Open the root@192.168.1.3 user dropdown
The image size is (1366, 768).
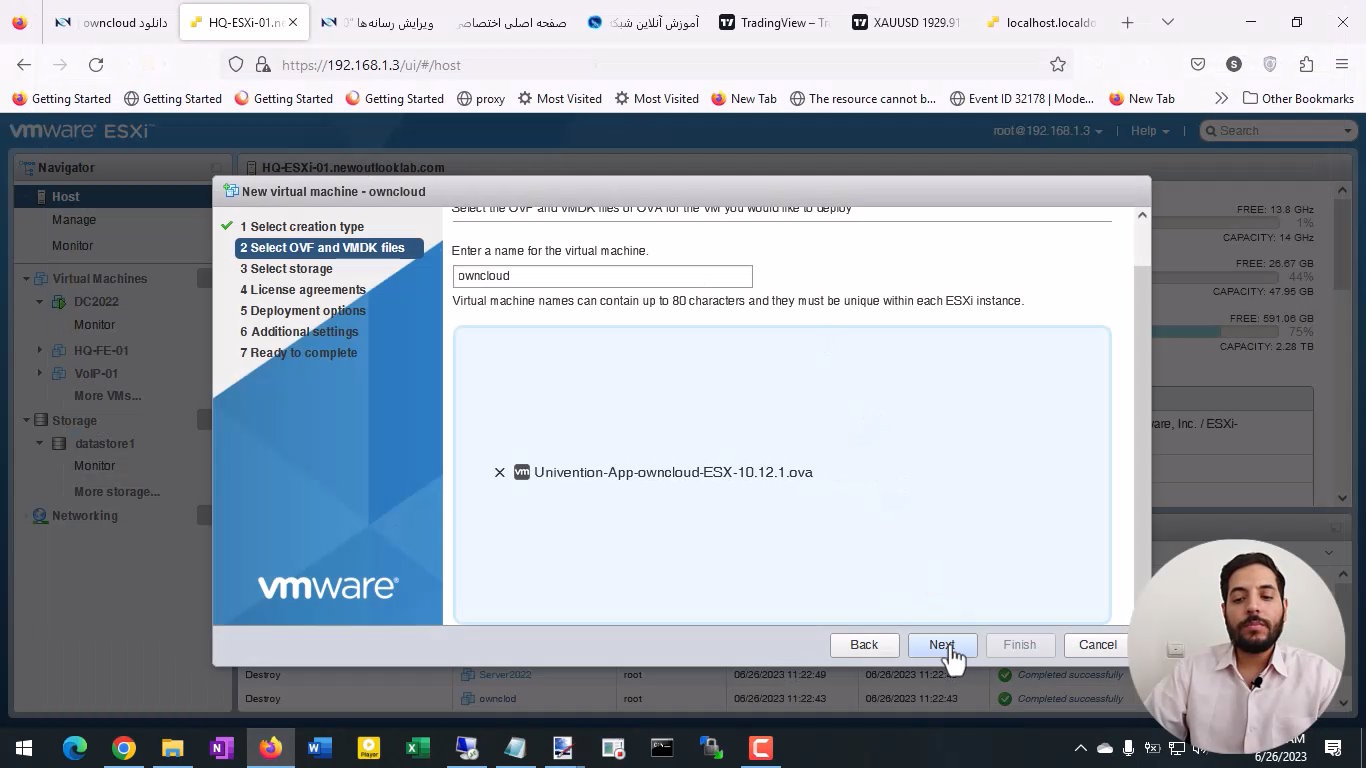(x=1048, y=131)
